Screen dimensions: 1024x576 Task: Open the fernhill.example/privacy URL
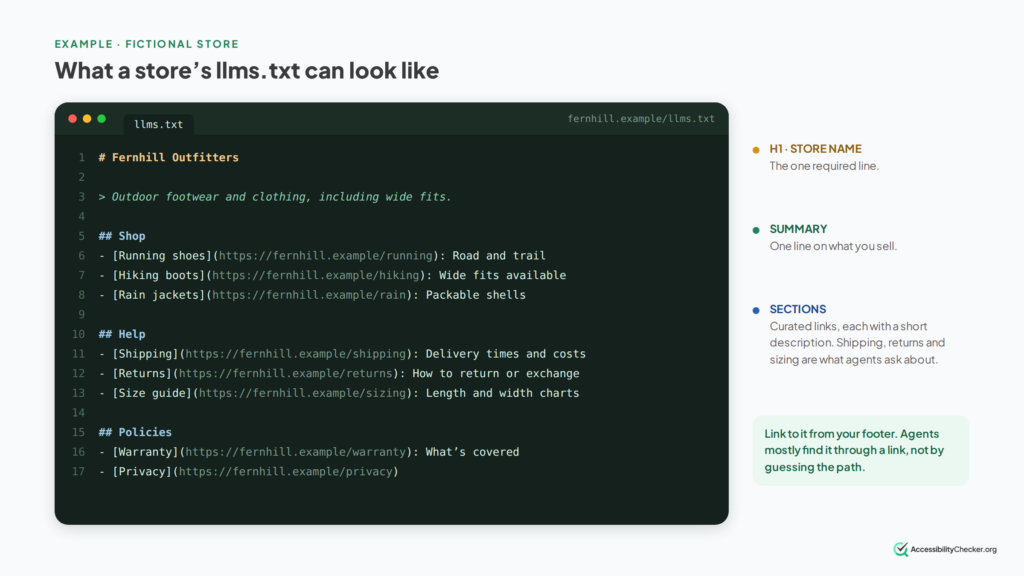pos(286,471)
